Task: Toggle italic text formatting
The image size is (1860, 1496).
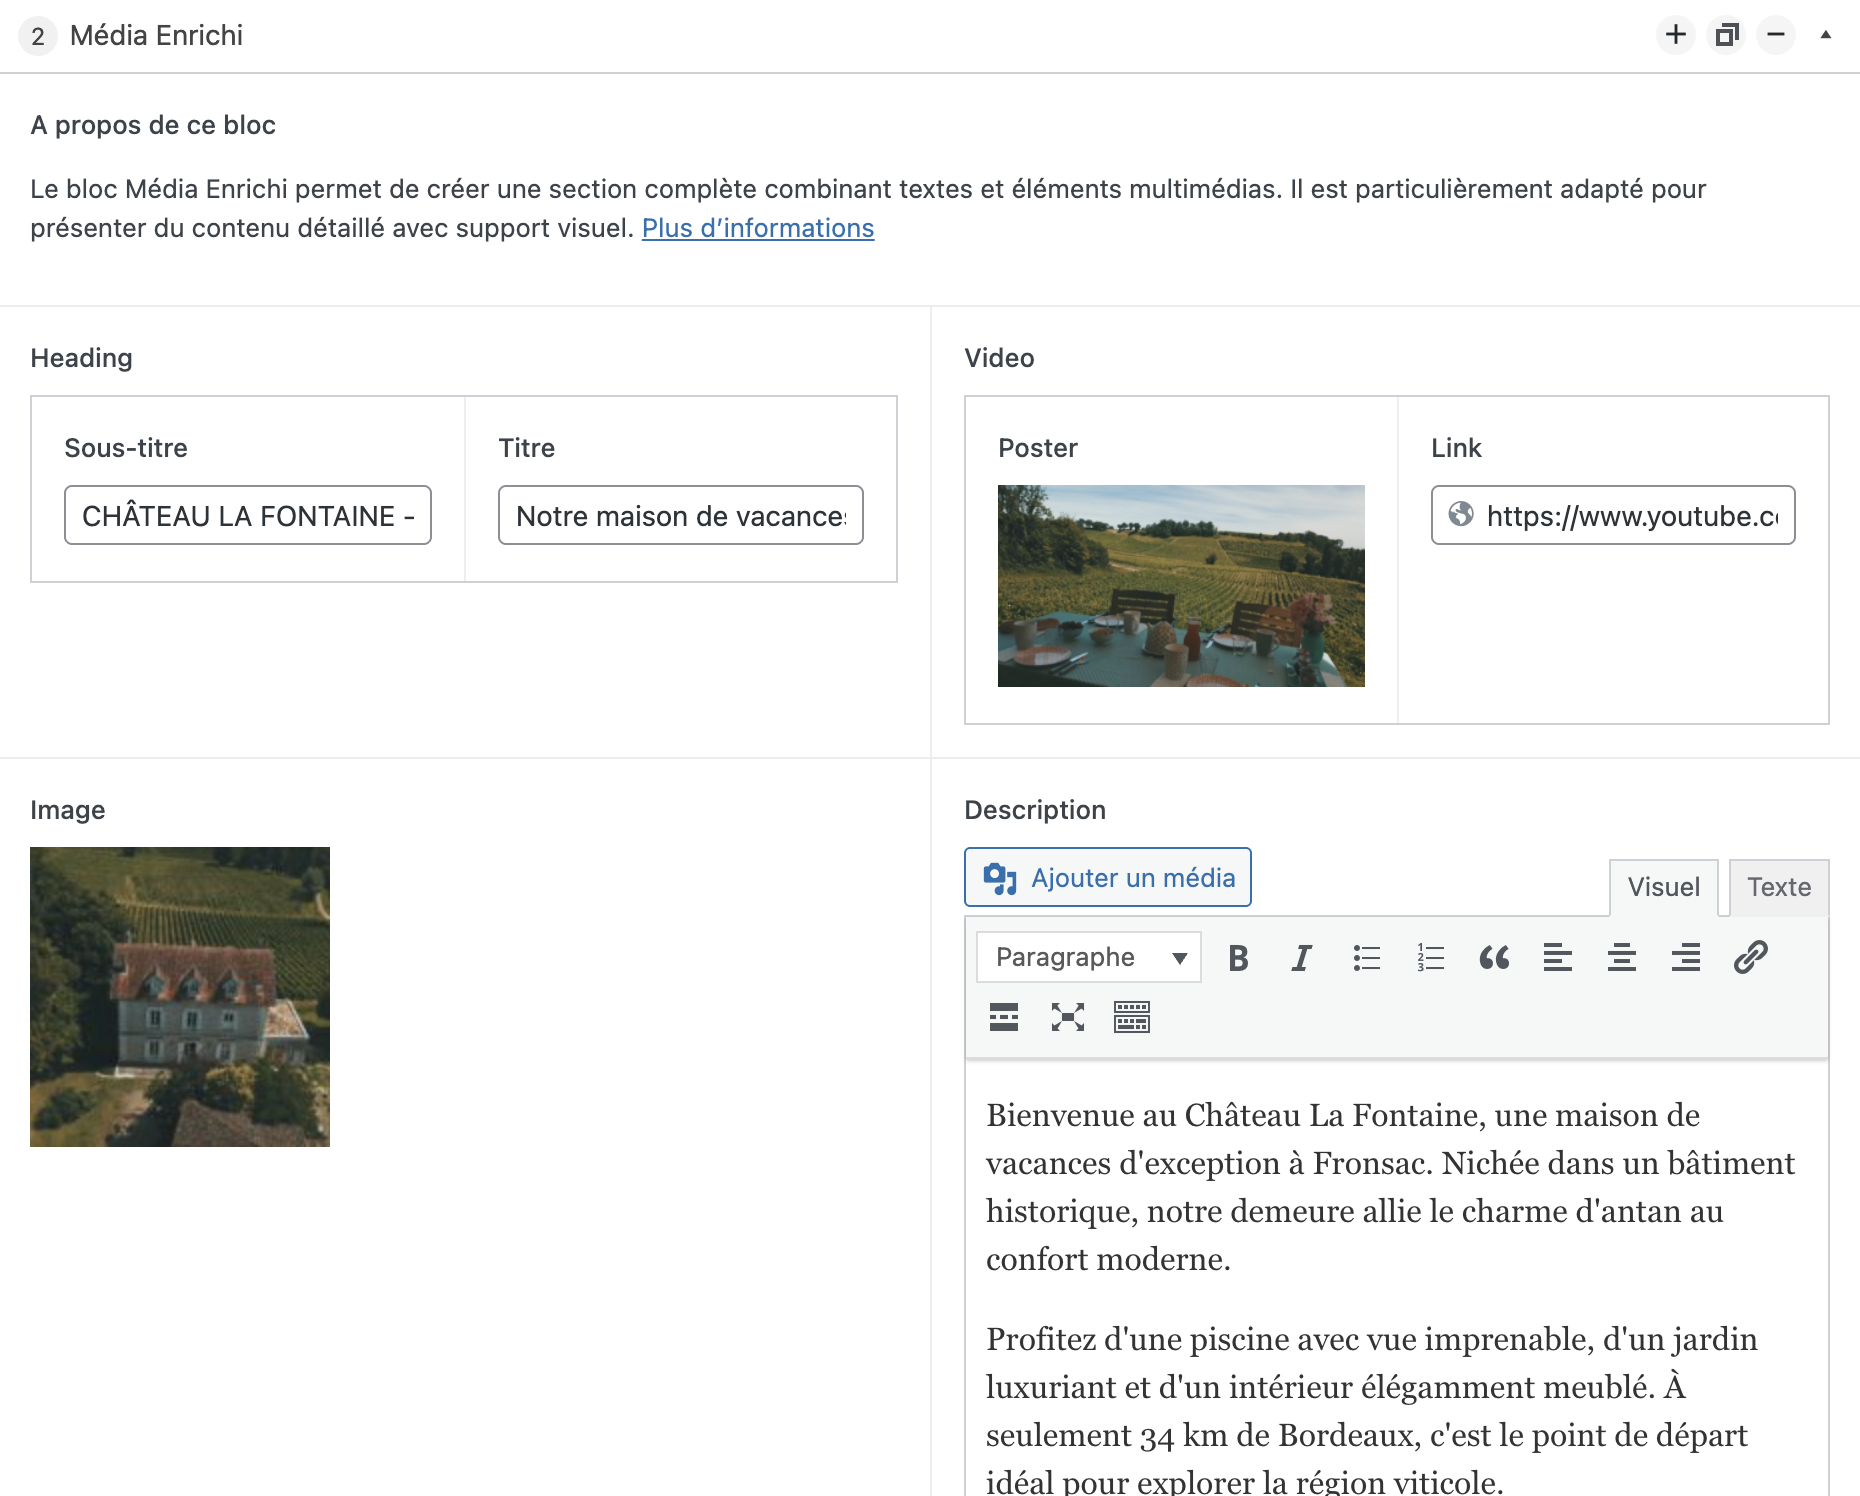Action: [1301, 958]
